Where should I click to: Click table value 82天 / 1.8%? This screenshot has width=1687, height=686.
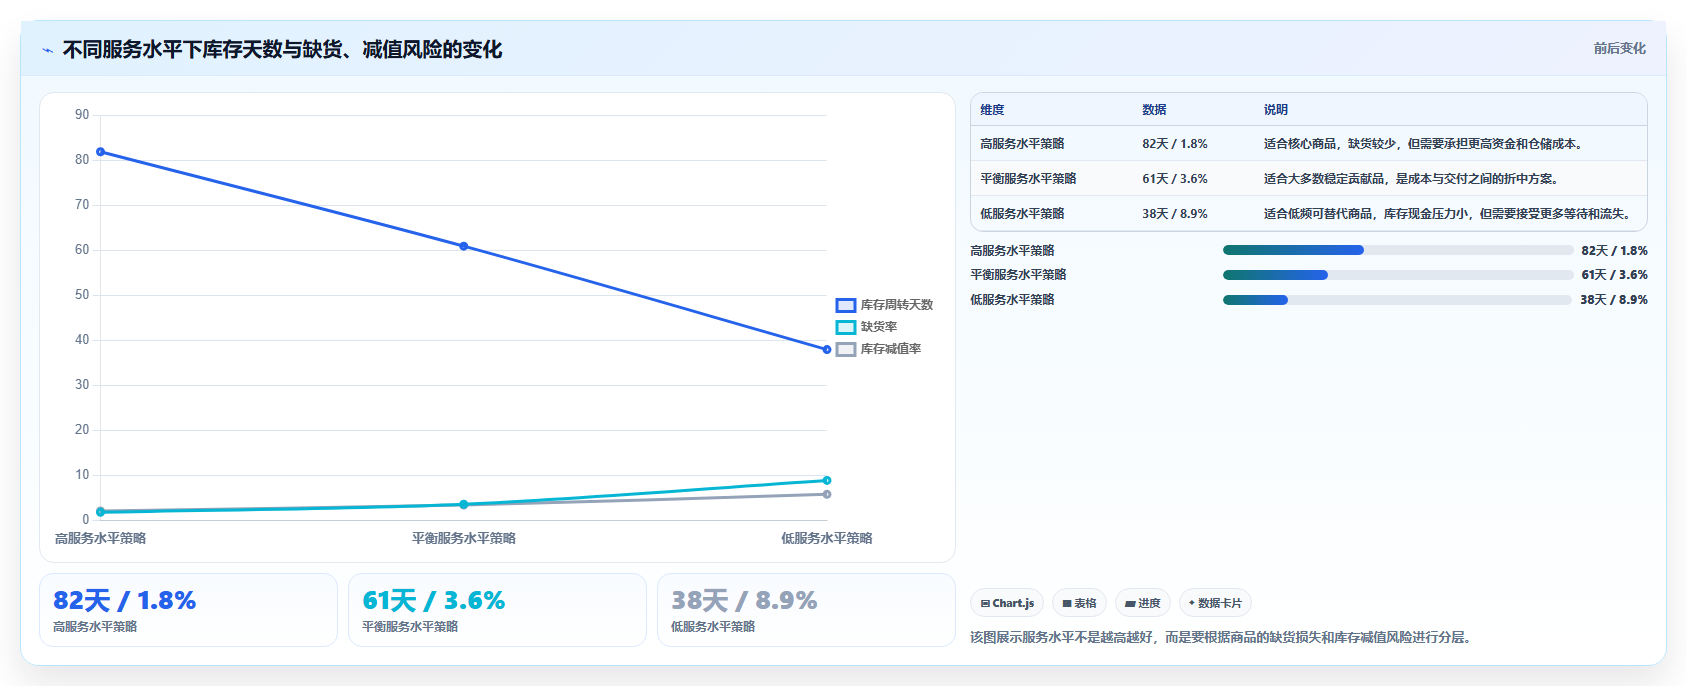click(1175, 144)
